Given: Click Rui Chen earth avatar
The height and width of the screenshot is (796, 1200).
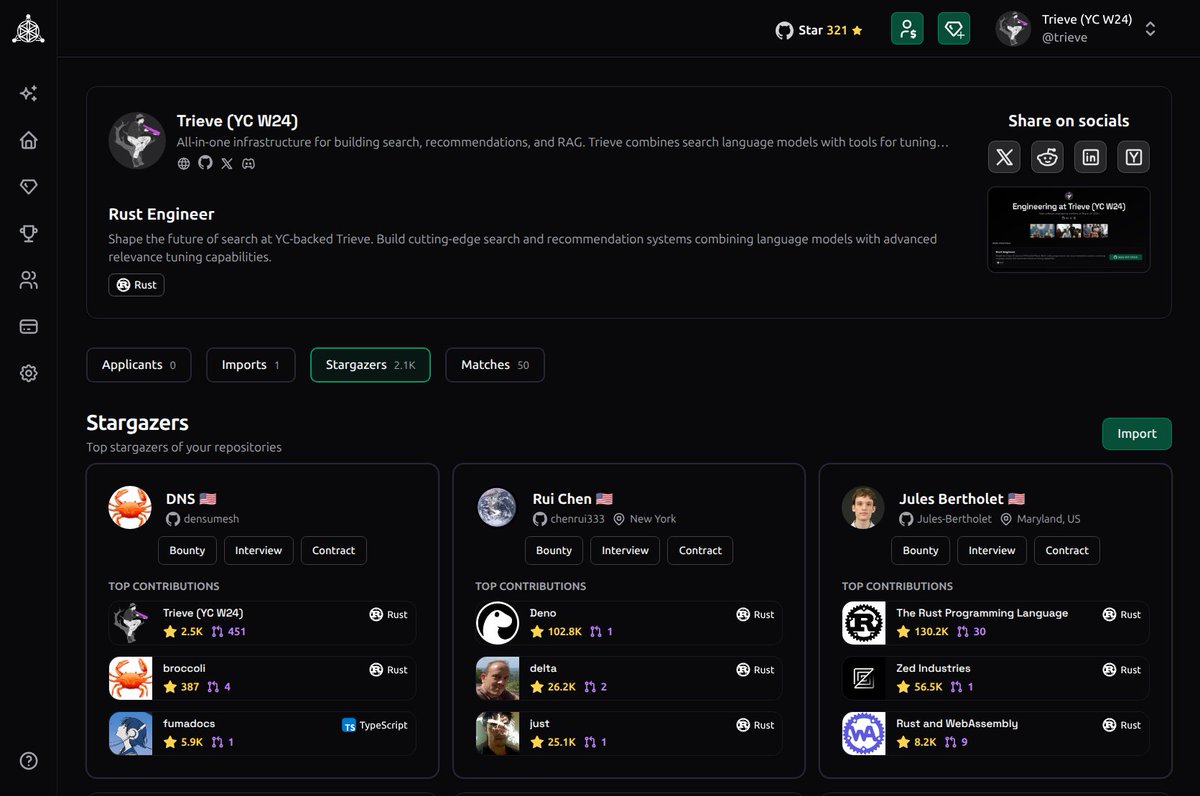Looking at the screenshot, I should (x=497, y=508).
